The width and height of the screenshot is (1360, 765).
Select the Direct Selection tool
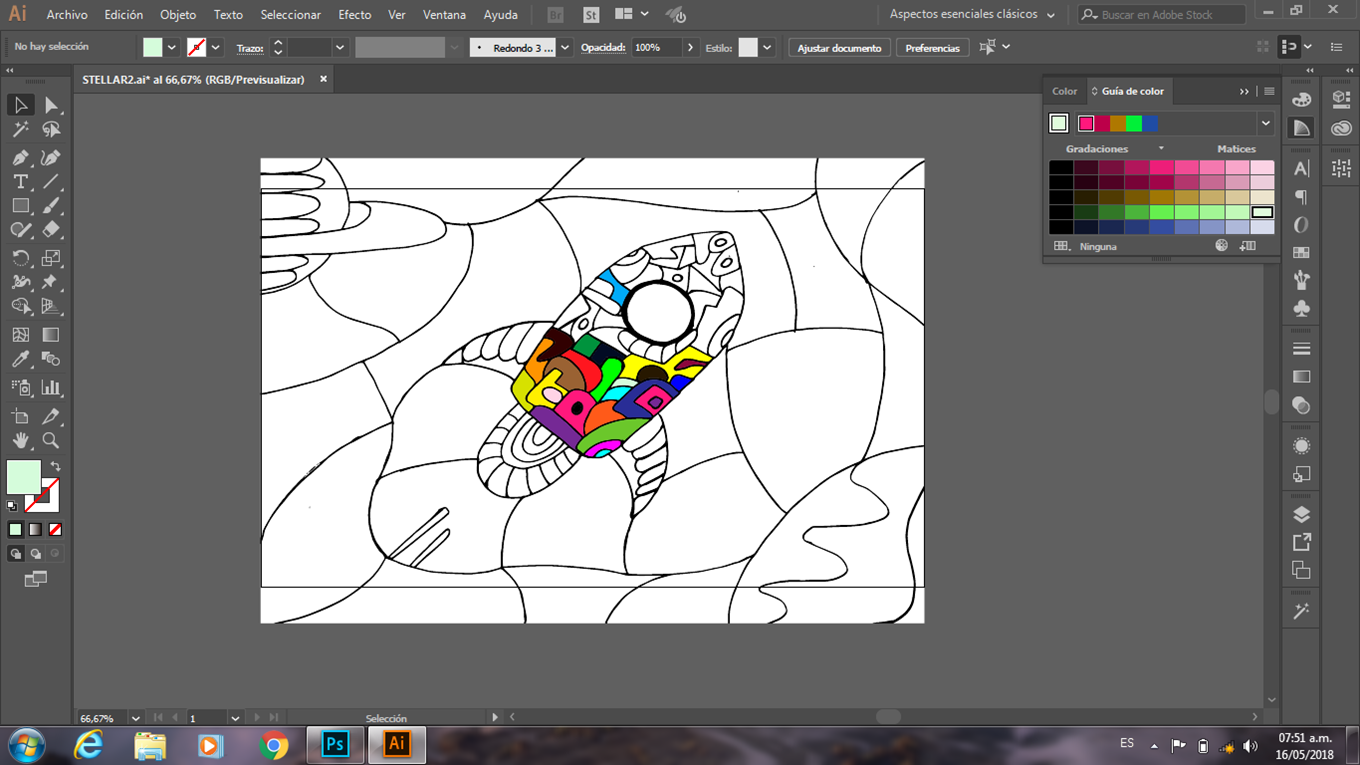(x=51, y=105)
